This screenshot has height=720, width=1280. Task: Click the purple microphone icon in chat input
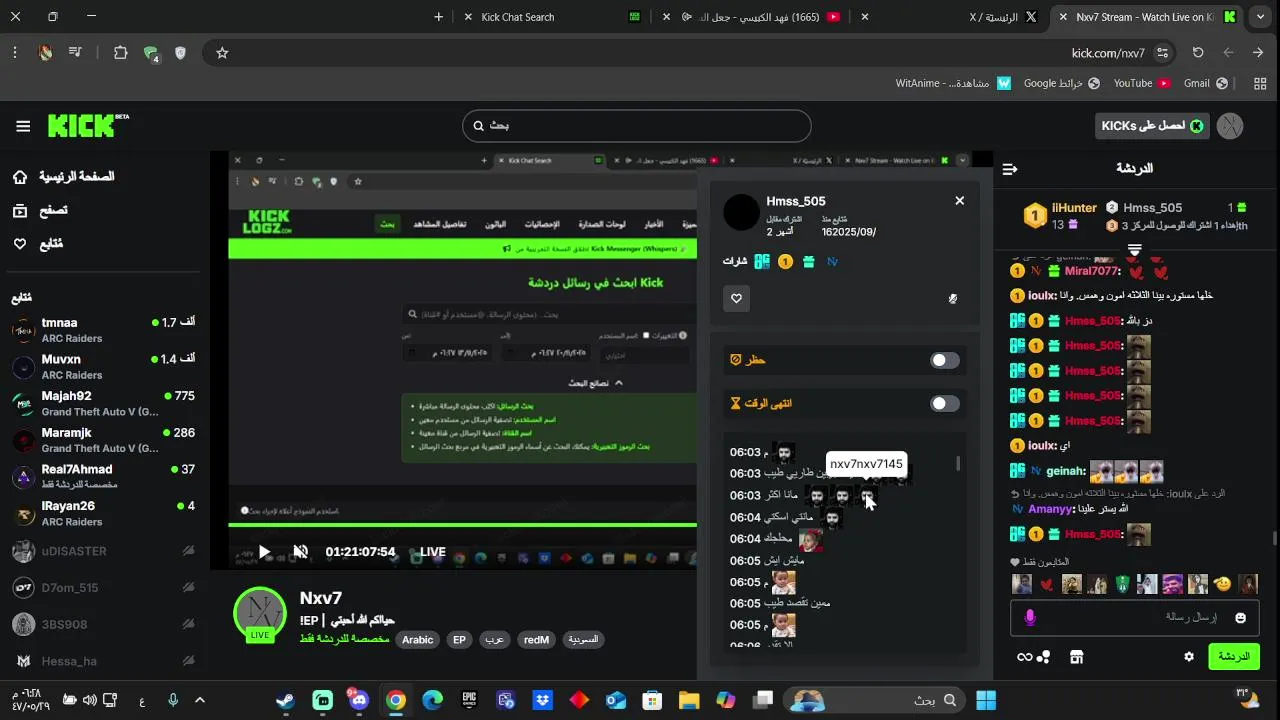point(1030,618)
